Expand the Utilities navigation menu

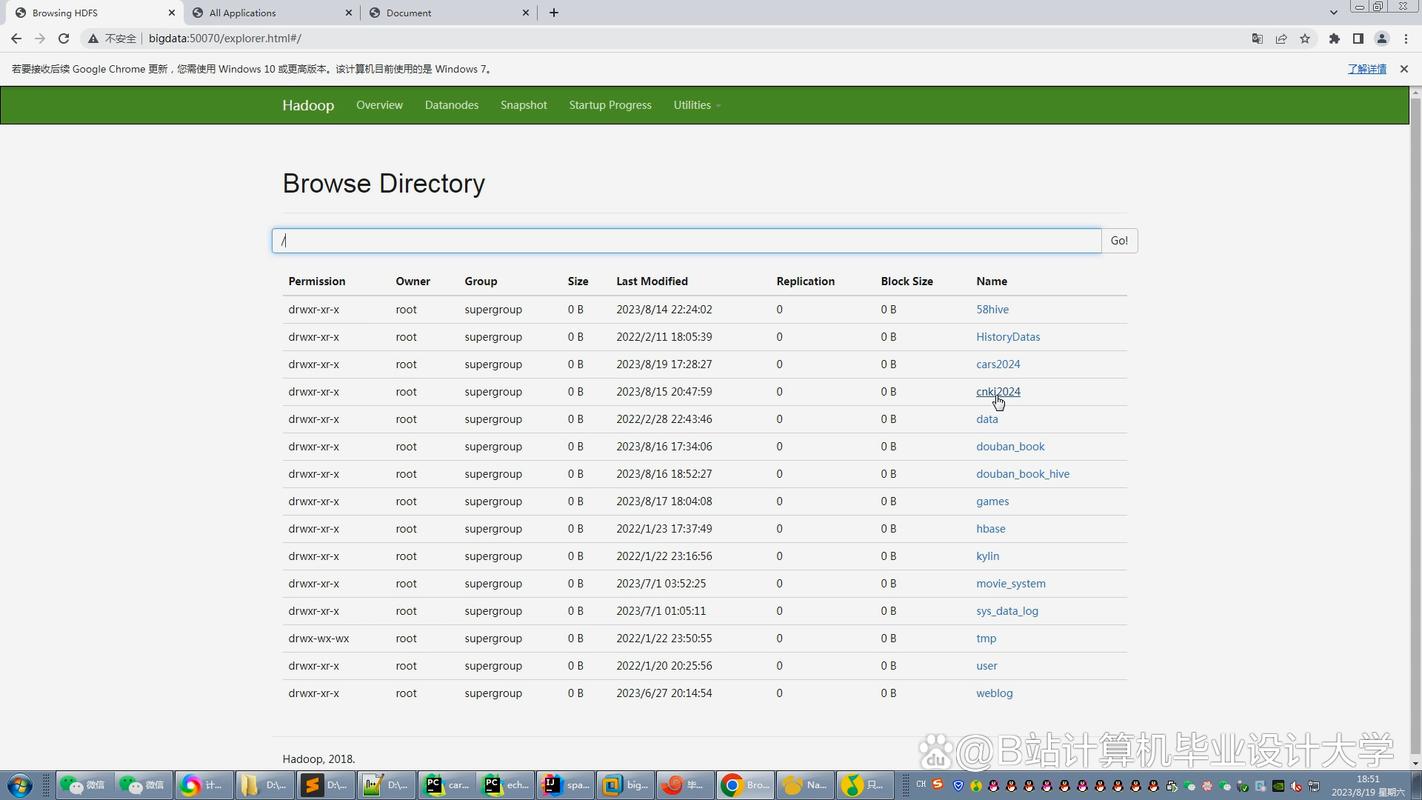click(x=695, y=104)
